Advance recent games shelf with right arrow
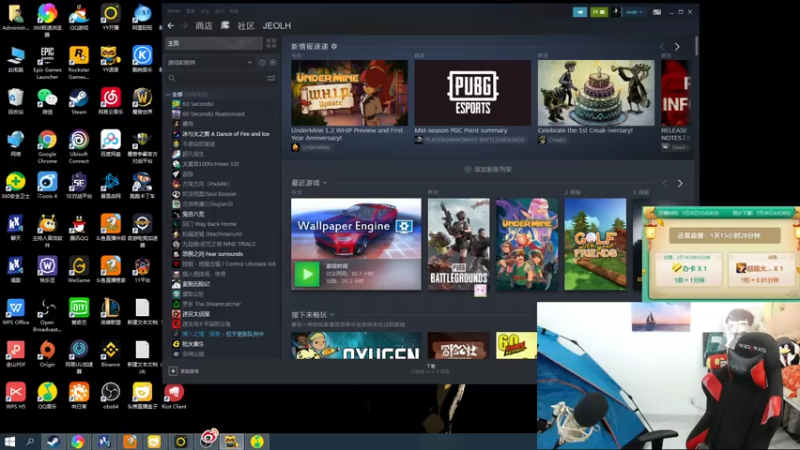Viewport: 800px width, 450px height. [680, 183]
